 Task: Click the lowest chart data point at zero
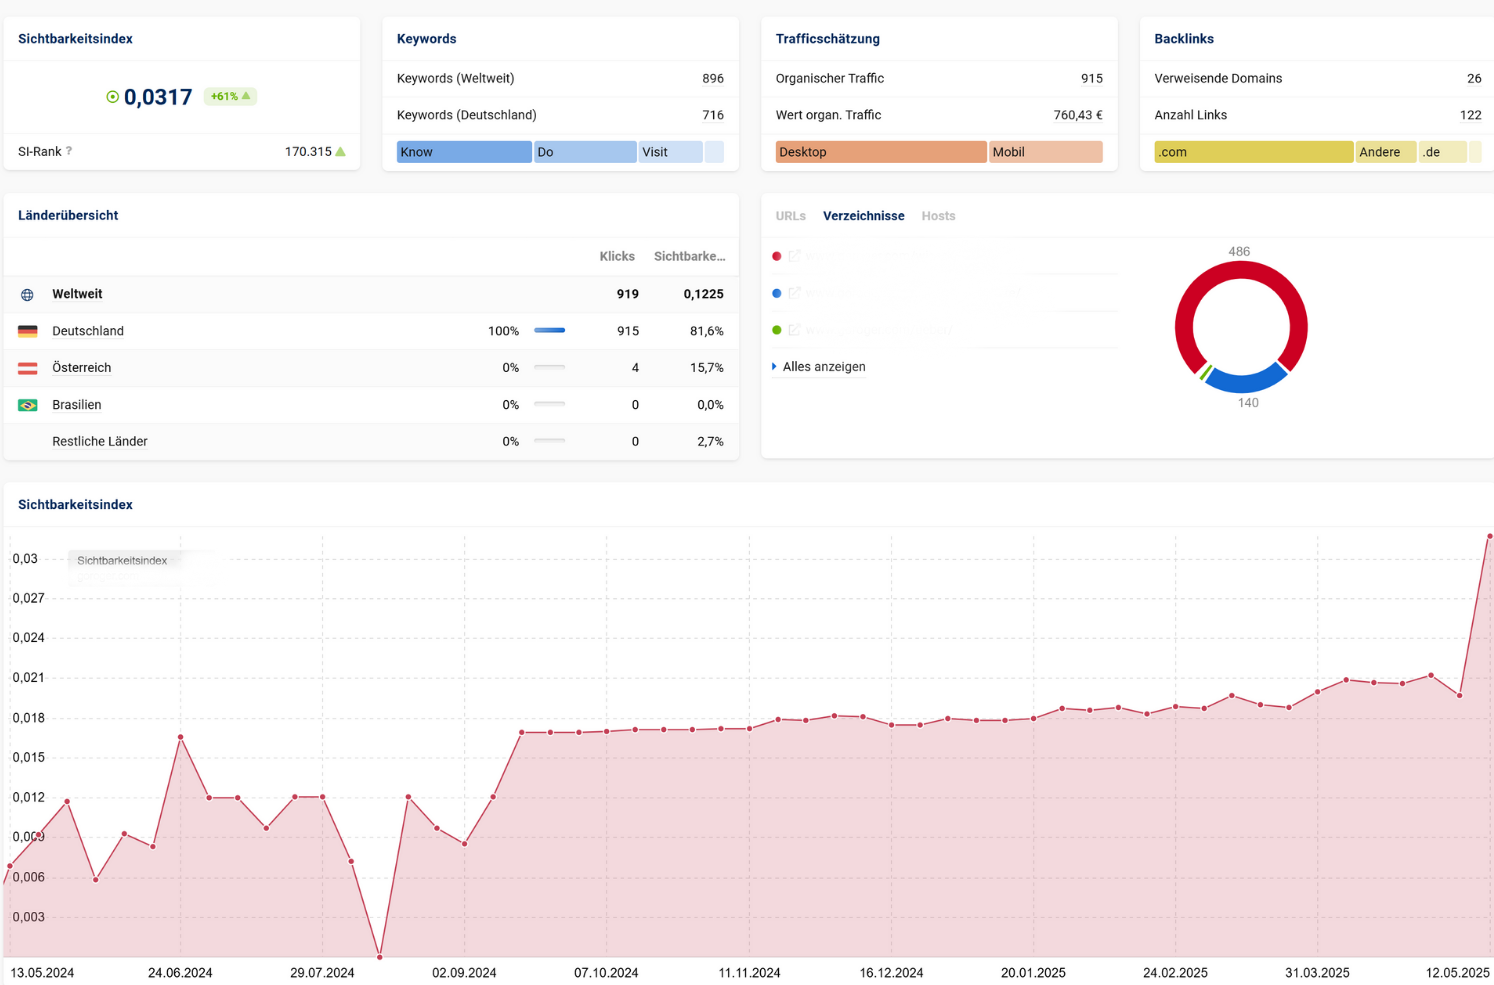[x=380, y=957]
